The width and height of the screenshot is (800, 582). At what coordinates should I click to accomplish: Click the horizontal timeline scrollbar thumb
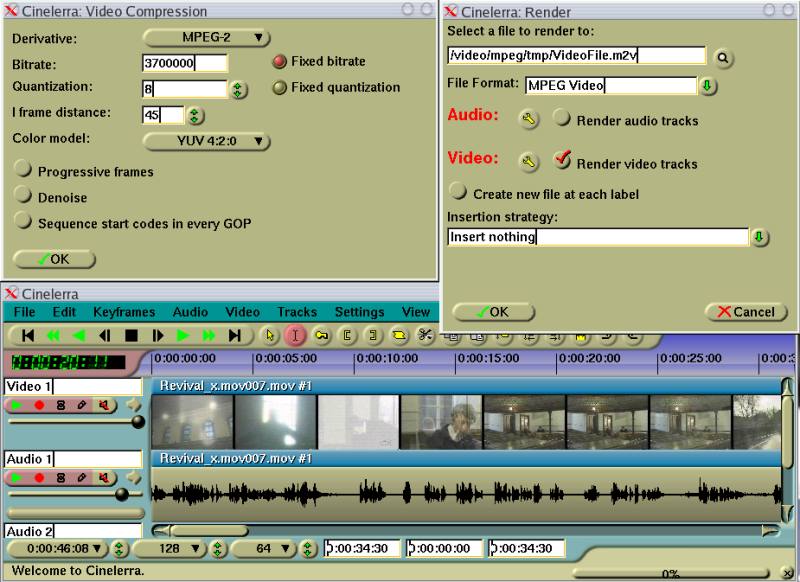point(209,531)
